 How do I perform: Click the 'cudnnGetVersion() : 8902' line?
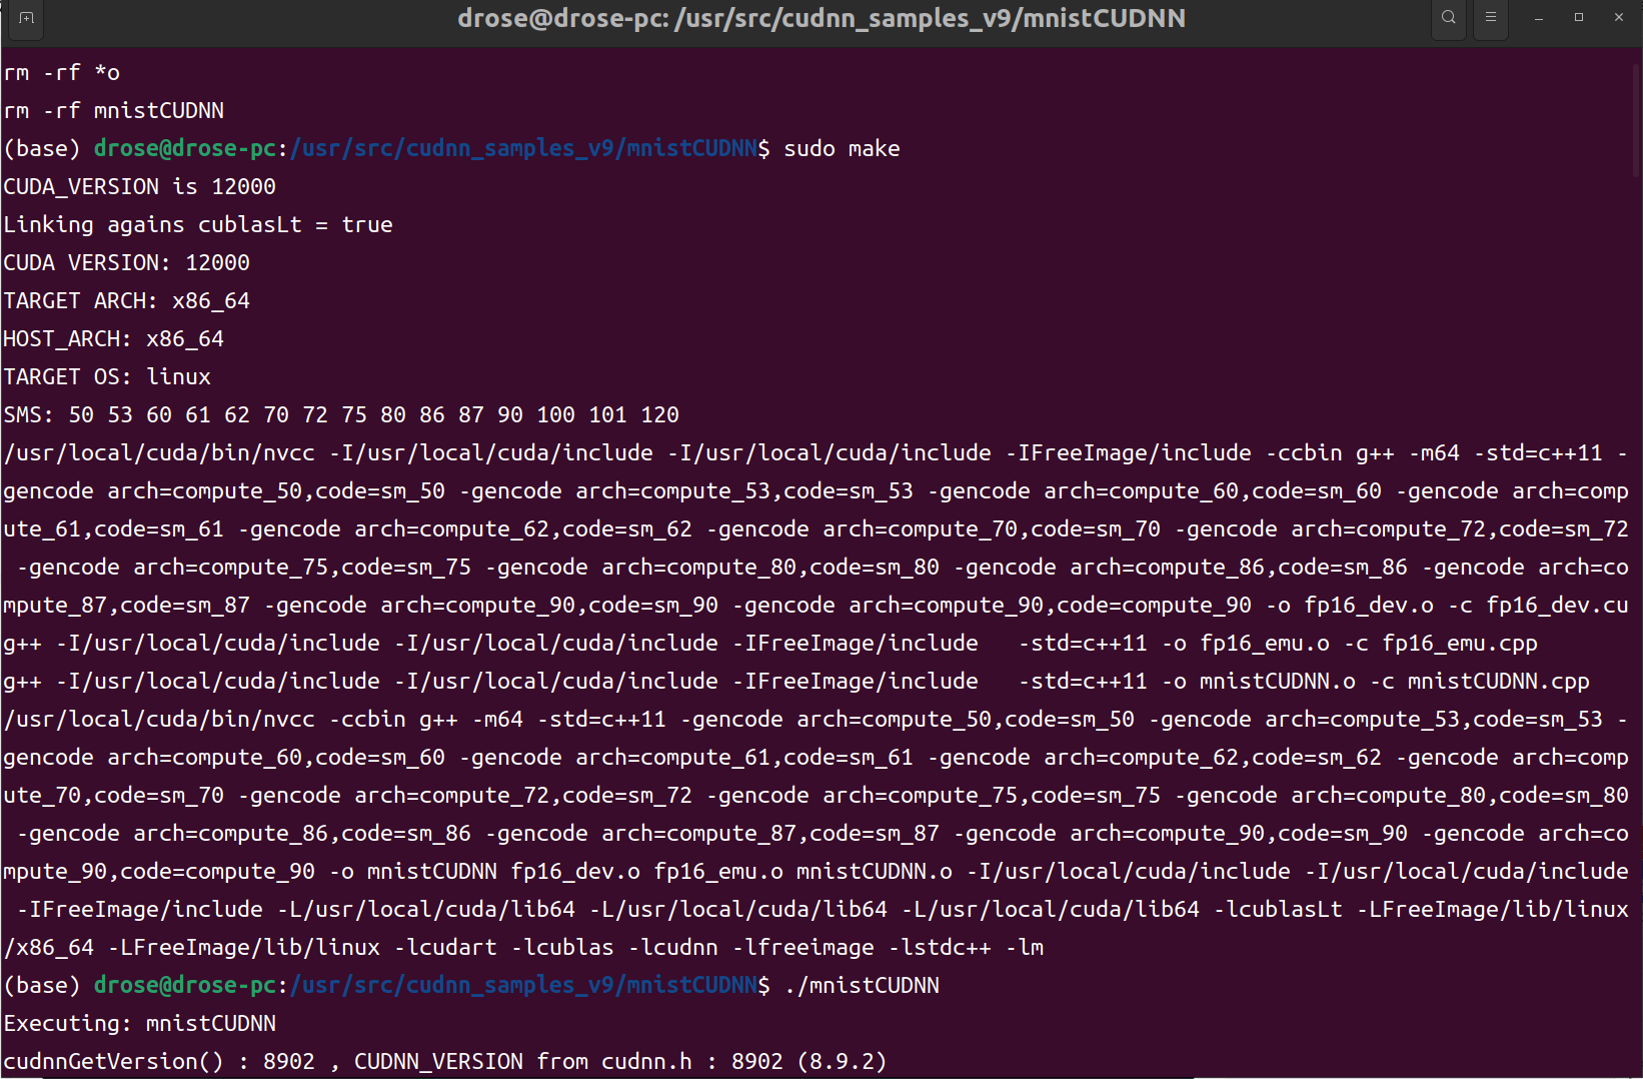pyautogui.click(x=445, y=1062)
